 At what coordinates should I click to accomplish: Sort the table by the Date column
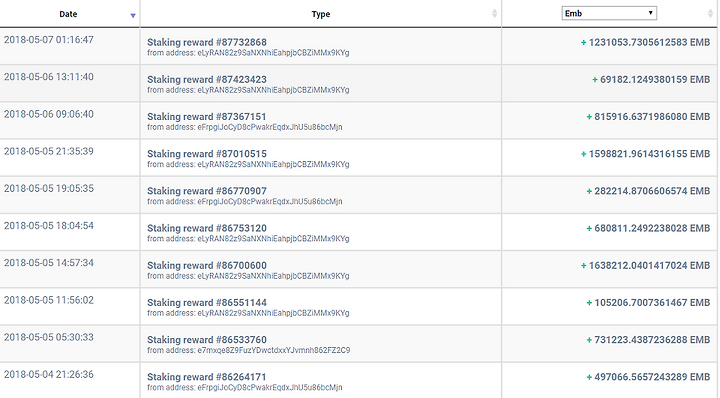(68, 14)
